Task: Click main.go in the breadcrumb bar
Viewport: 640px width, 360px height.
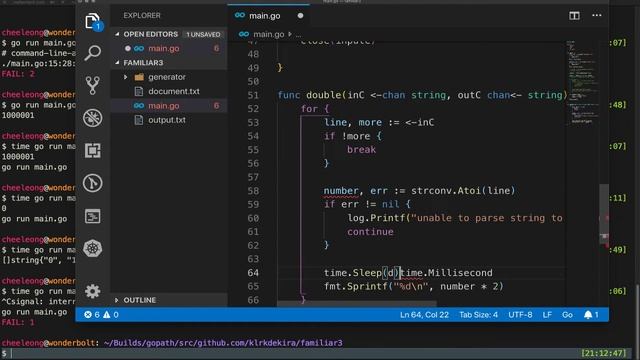Action: pos(269,34)
